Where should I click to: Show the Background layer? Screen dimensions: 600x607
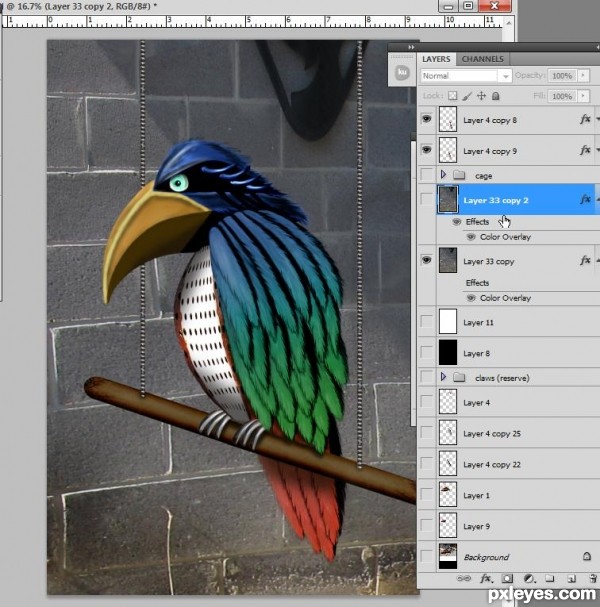pos(427,556)
